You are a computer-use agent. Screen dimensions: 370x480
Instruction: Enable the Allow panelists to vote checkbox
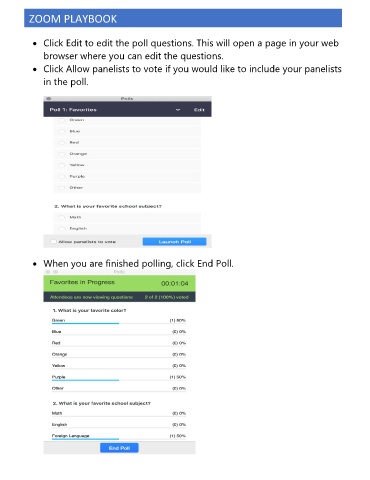[x=54, y=242]
